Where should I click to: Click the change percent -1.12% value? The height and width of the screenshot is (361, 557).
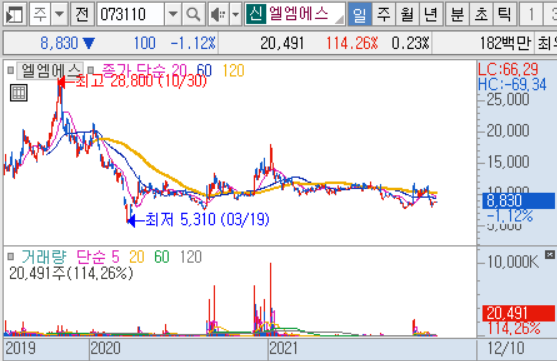coord(193,43)
